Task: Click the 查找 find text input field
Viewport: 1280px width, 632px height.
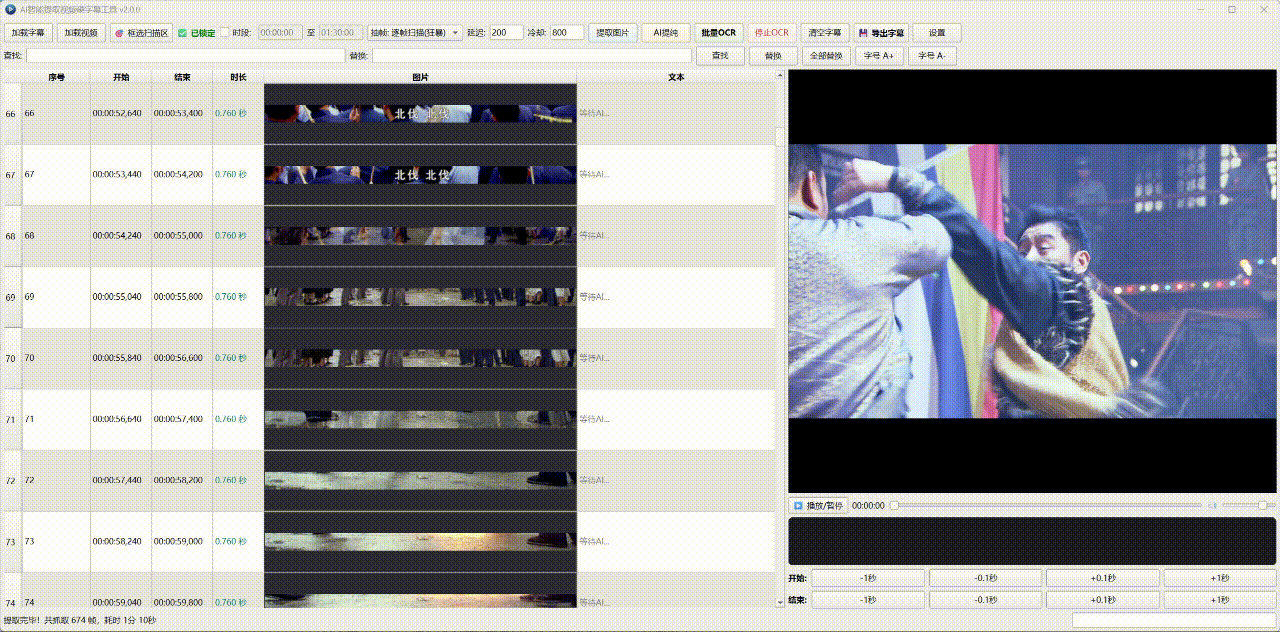Action: [x=186, y=56]
